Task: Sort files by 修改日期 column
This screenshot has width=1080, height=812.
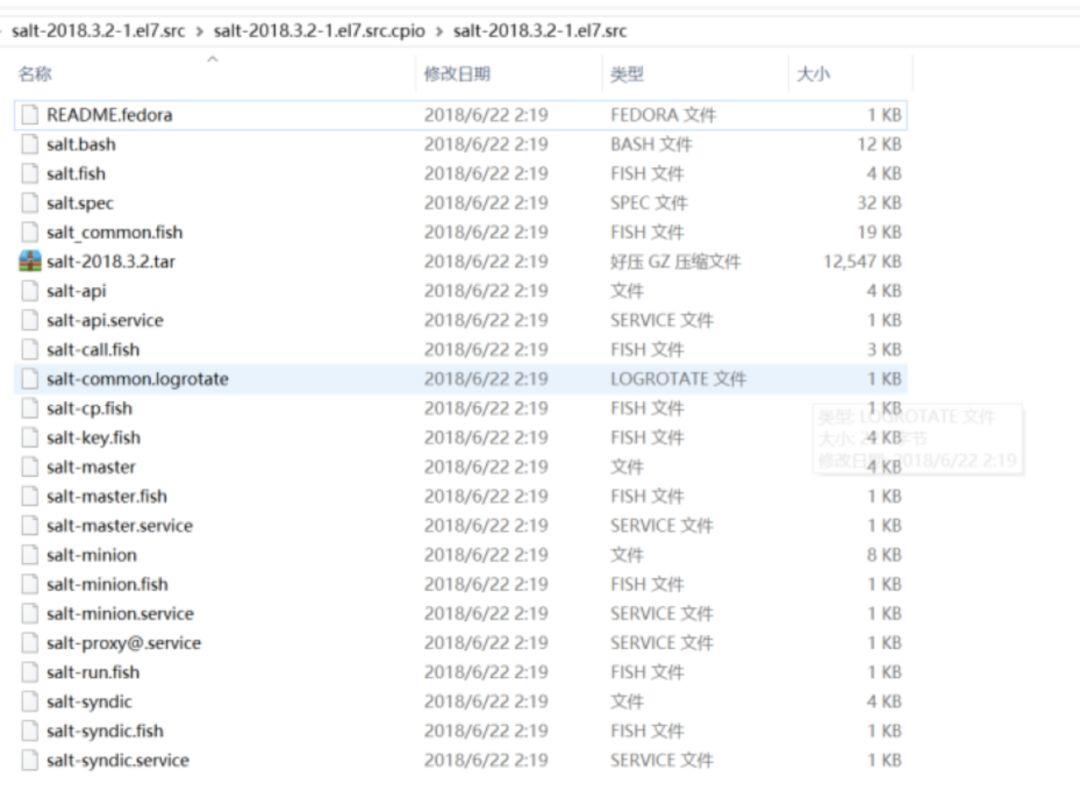Action: click(457, 74)
